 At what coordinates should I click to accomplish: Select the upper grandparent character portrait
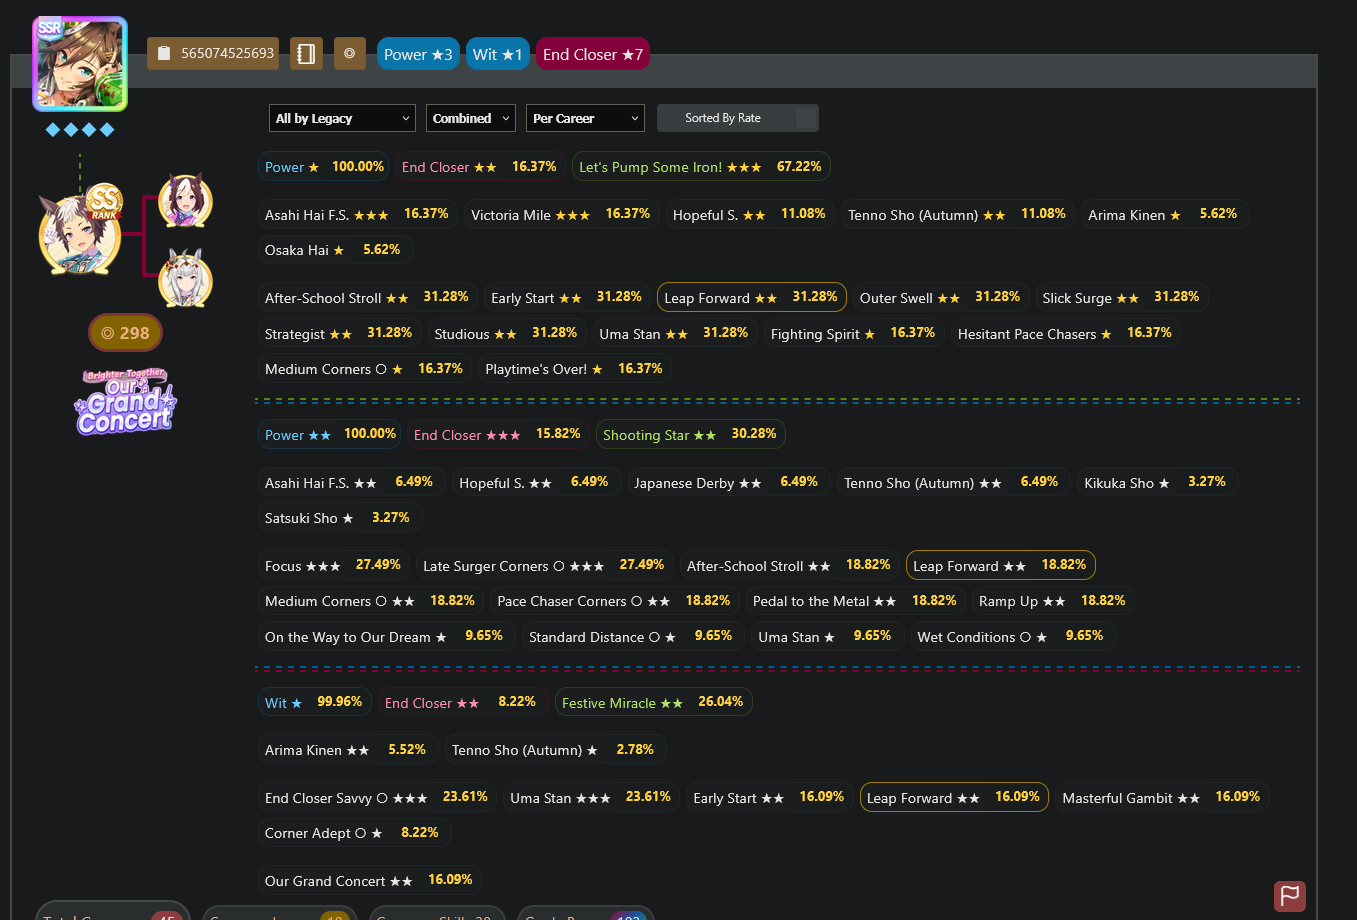point(185,201)
